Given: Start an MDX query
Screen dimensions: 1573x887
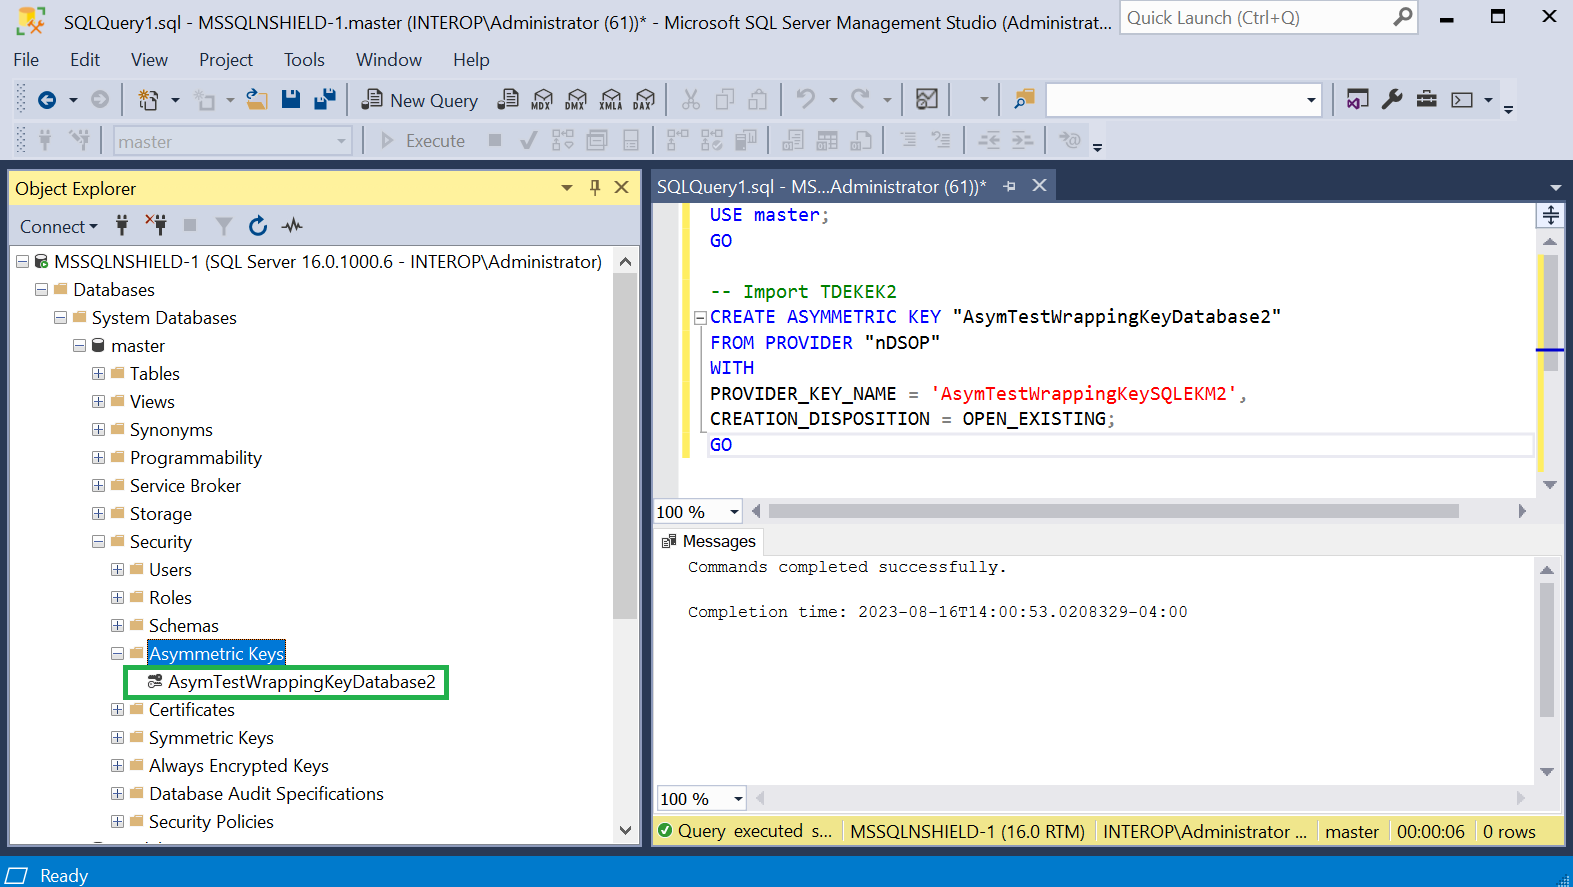Looking at the screenshot, I should point(542,99).
